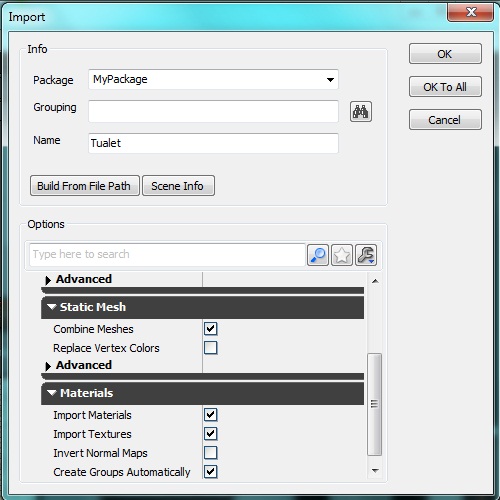The image size is (500, 500).
Task: Uncheck the Combine Meshes checkbox
Action: click(211, 329)
